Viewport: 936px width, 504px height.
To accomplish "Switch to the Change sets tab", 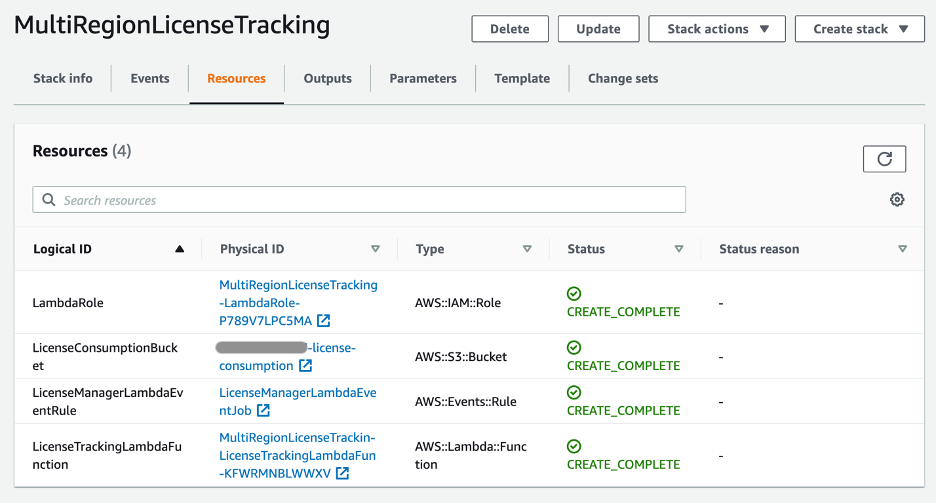I will point(623,78).
